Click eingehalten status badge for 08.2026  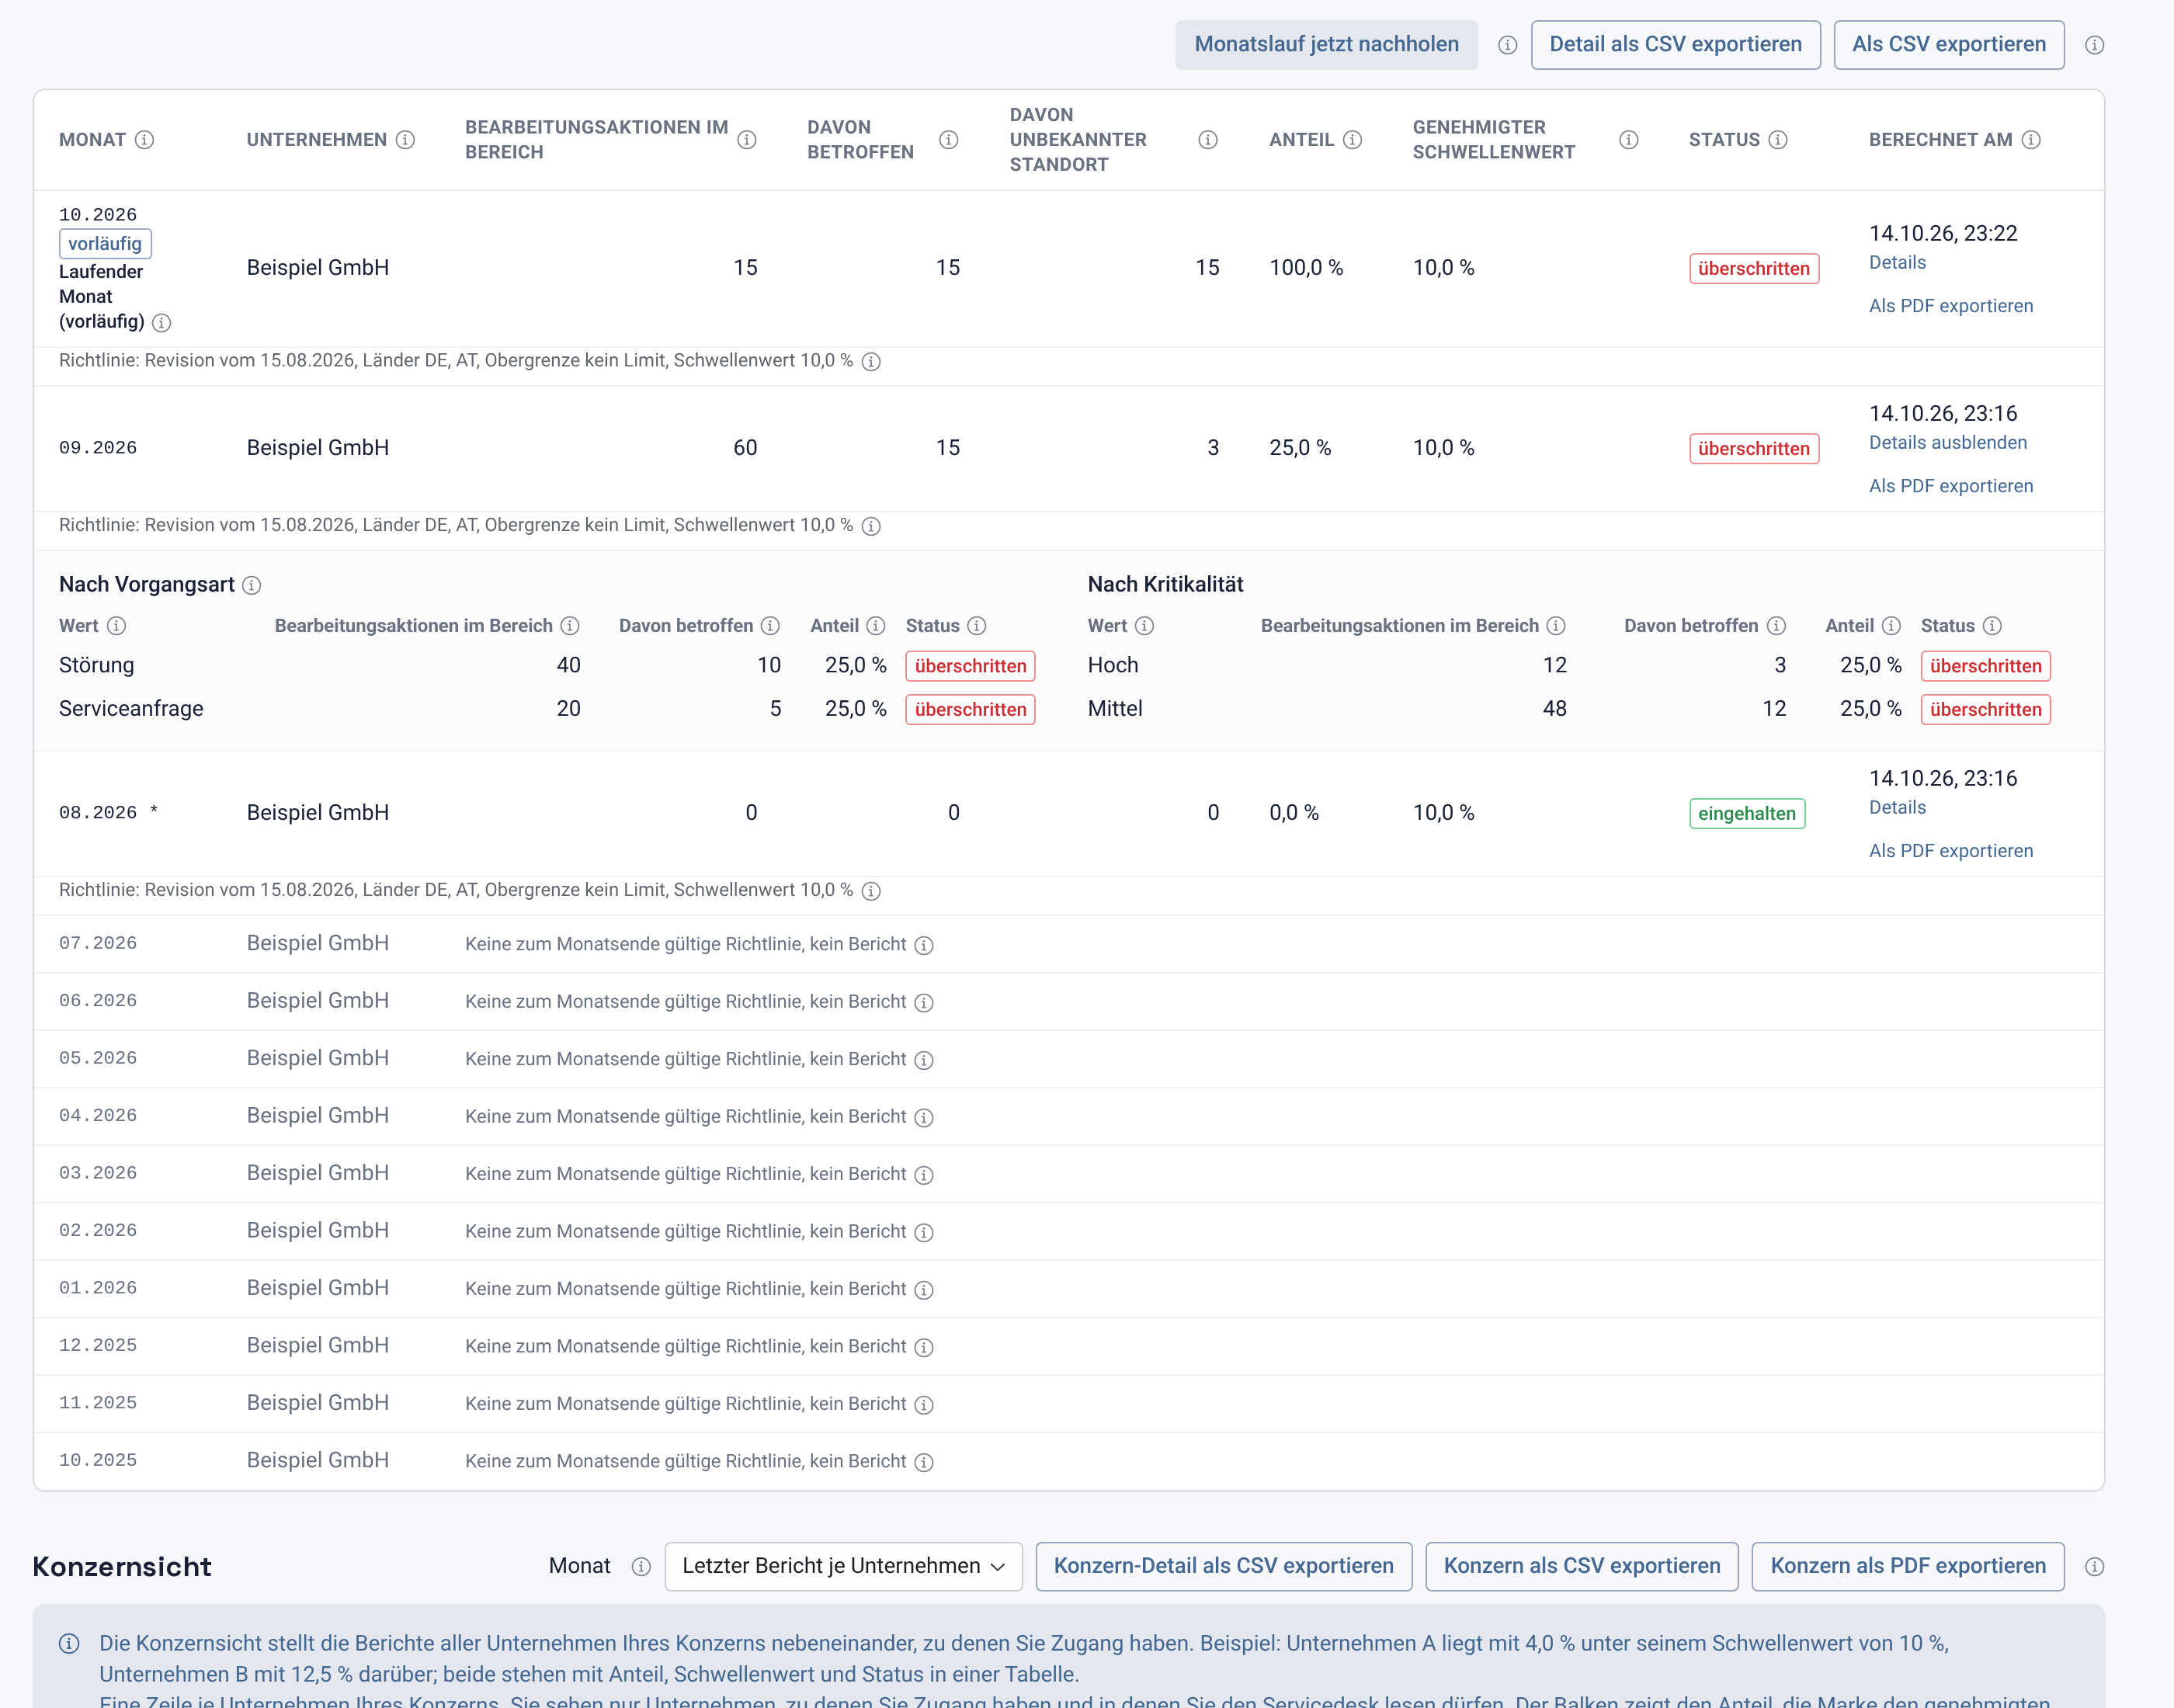(1746, 814)
